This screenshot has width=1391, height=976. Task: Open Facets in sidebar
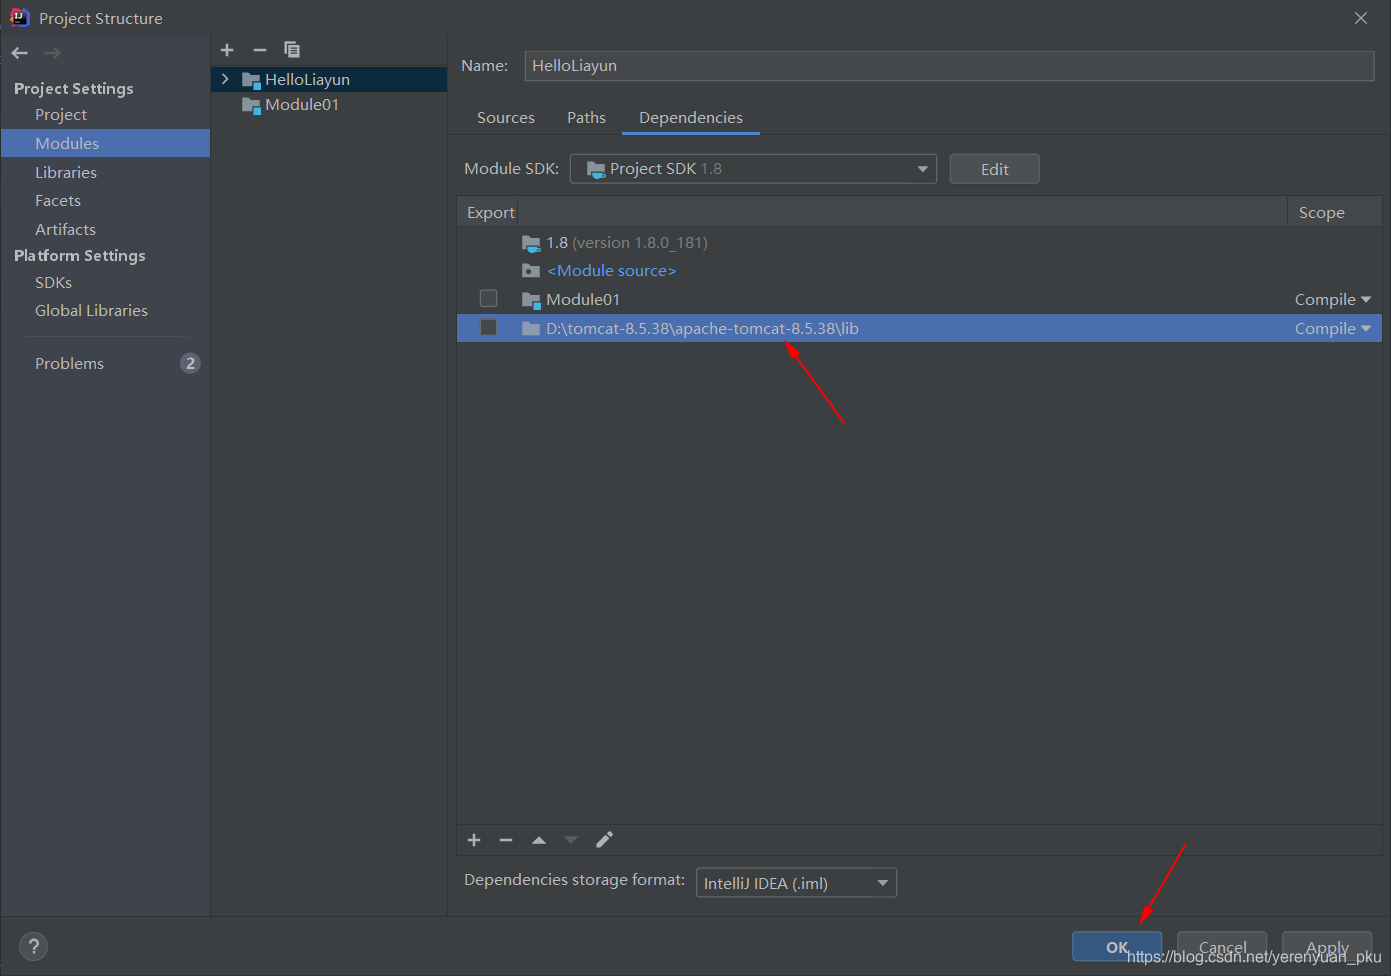[x=58, y=201]
